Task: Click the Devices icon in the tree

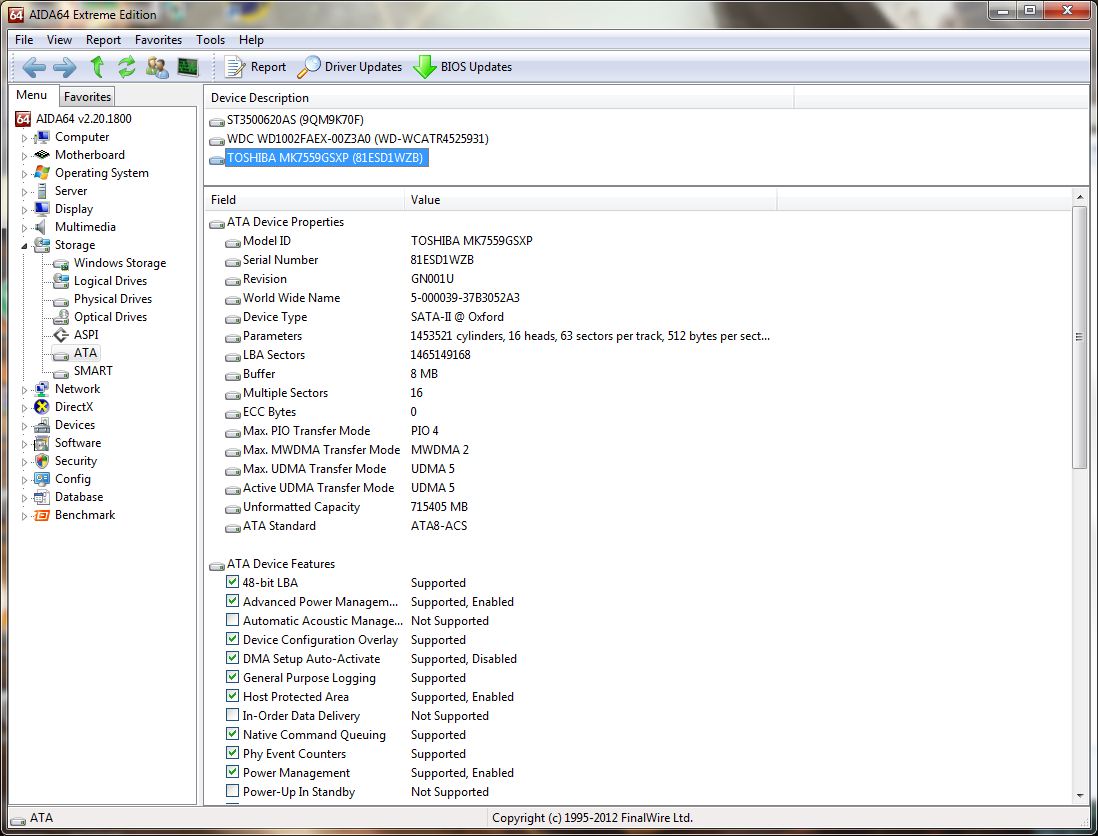Action: coord(42,425)
